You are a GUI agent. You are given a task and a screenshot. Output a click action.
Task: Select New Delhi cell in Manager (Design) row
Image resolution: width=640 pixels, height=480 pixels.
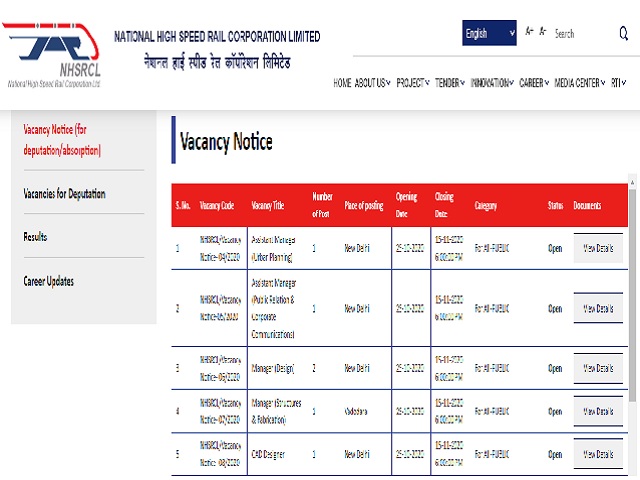tap(357, 368)
